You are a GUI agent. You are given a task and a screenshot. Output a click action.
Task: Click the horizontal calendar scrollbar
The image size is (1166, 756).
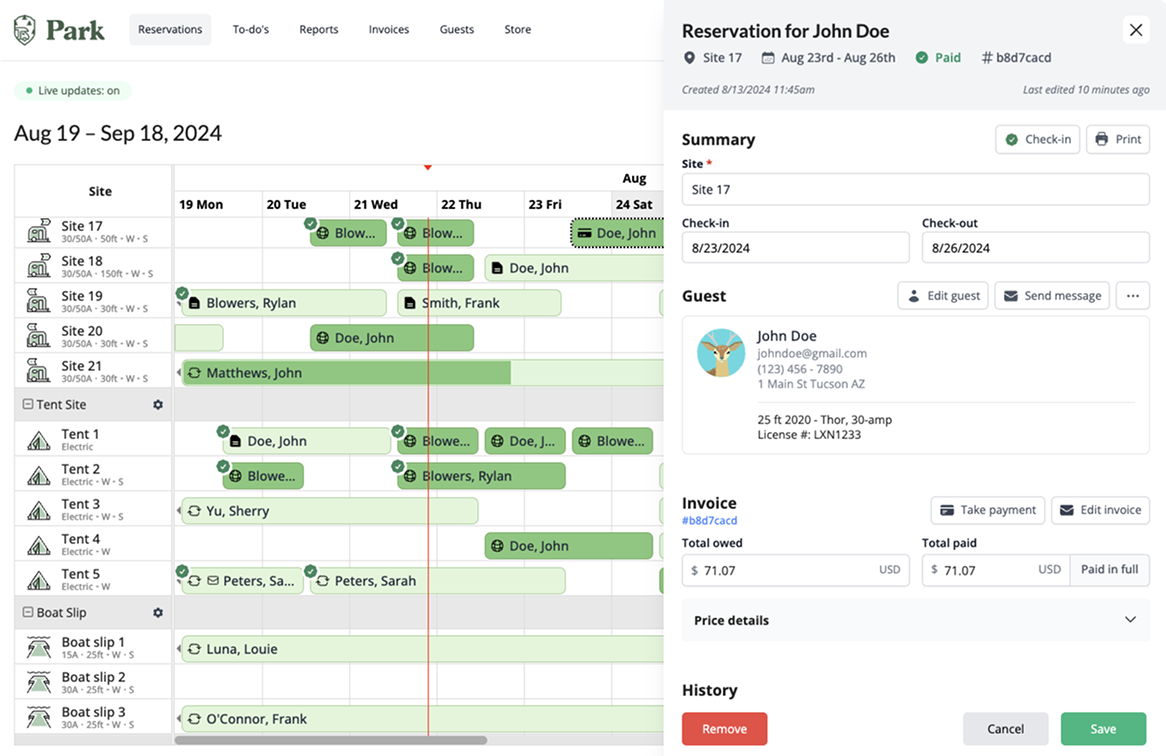coord(330,741)
